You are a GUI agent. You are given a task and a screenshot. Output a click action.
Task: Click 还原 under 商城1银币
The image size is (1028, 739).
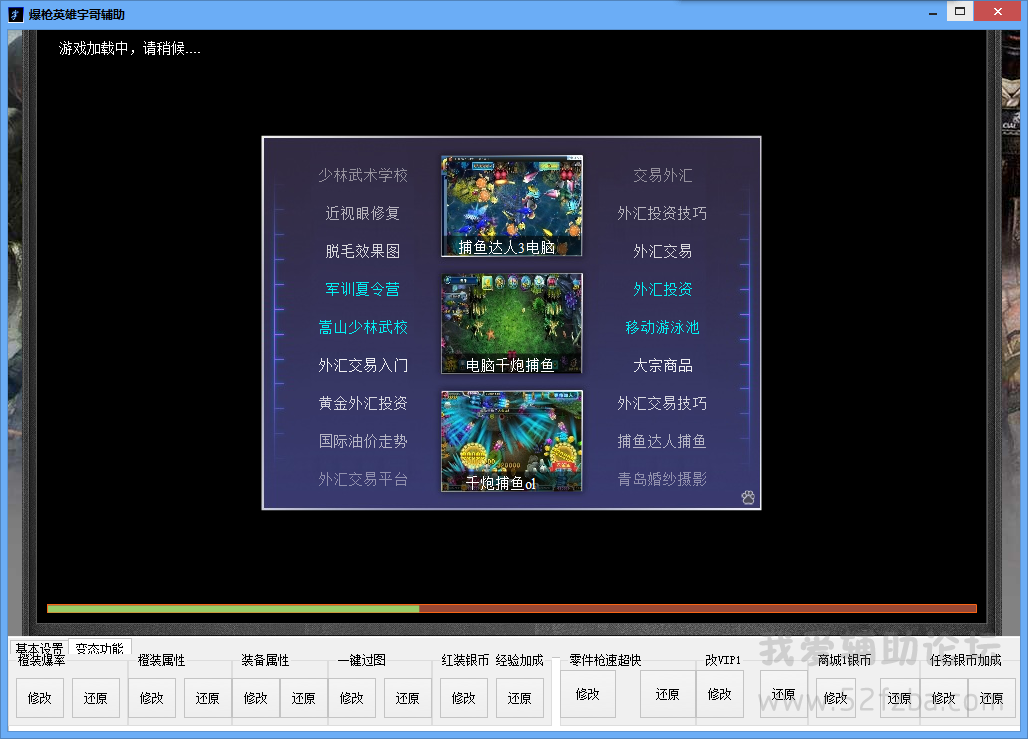point(900,698)
